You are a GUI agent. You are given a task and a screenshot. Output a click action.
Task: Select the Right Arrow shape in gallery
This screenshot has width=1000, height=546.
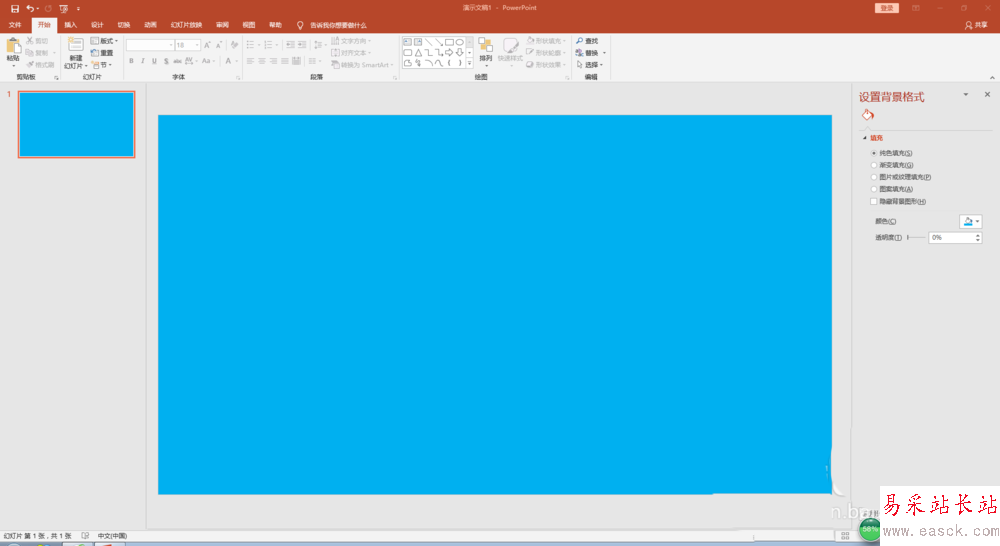450,52
